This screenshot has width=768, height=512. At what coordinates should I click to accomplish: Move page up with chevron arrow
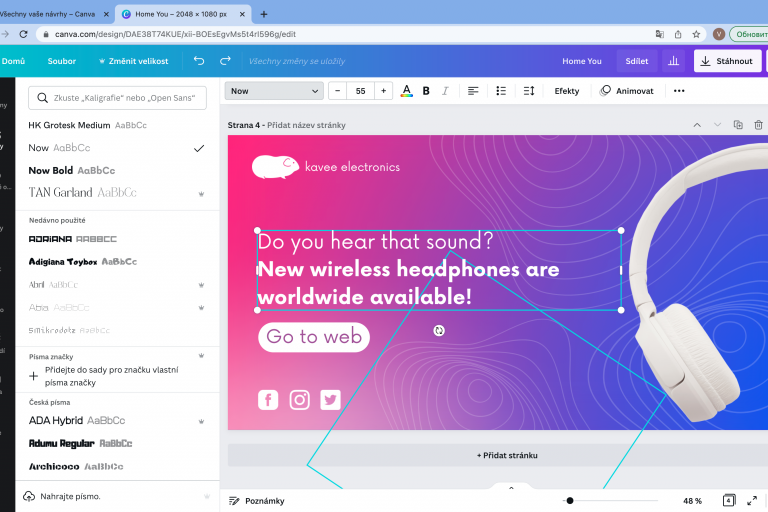tap(697, 125)
